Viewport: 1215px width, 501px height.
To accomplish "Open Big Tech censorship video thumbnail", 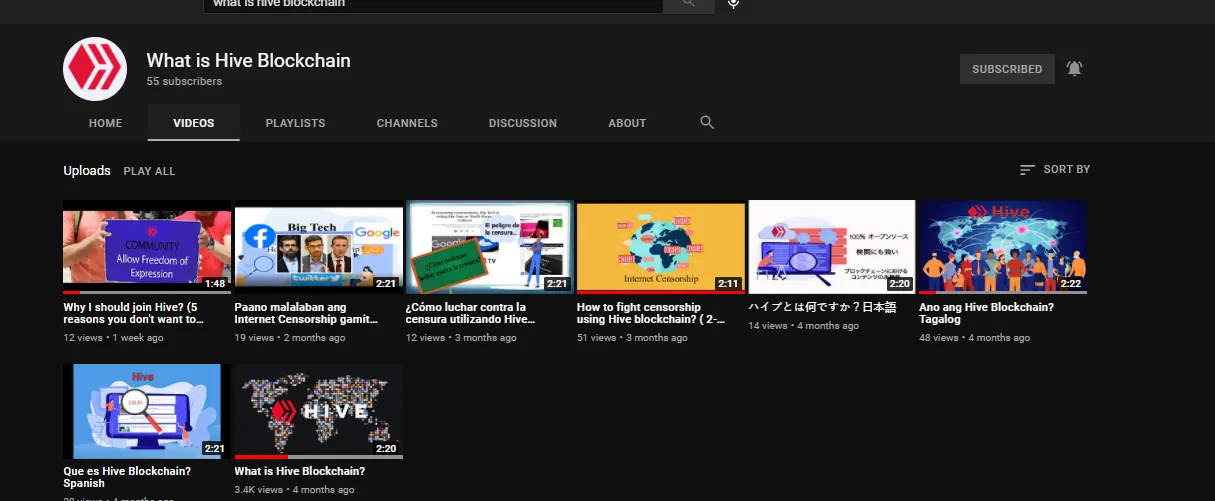I will [318, 247].
